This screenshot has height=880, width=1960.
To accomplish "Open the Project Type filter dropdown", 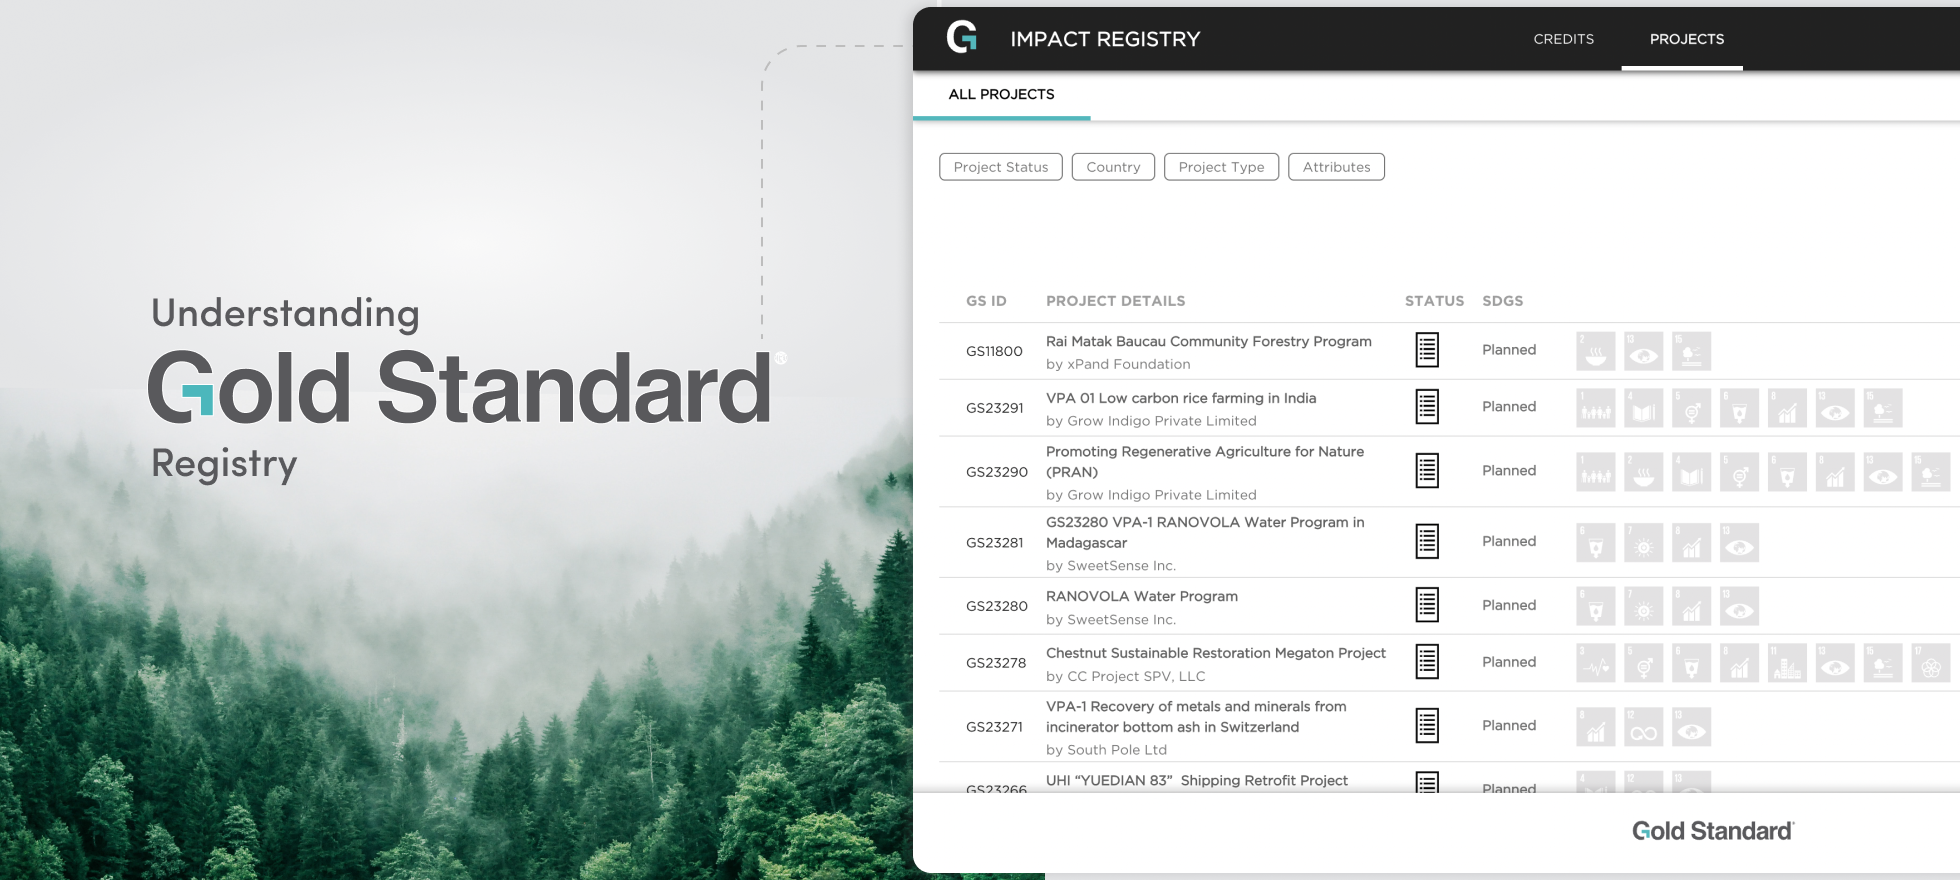I will pos(1221,167).
